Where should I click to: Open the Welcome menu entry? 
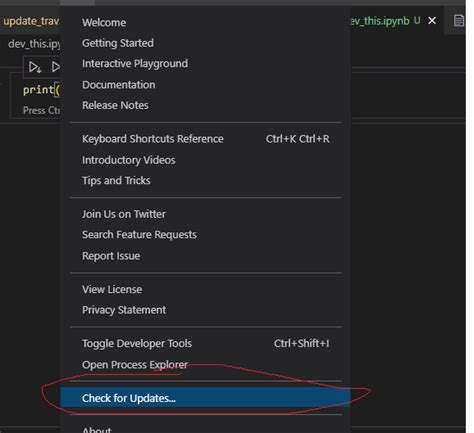click(x=205, y=23)
